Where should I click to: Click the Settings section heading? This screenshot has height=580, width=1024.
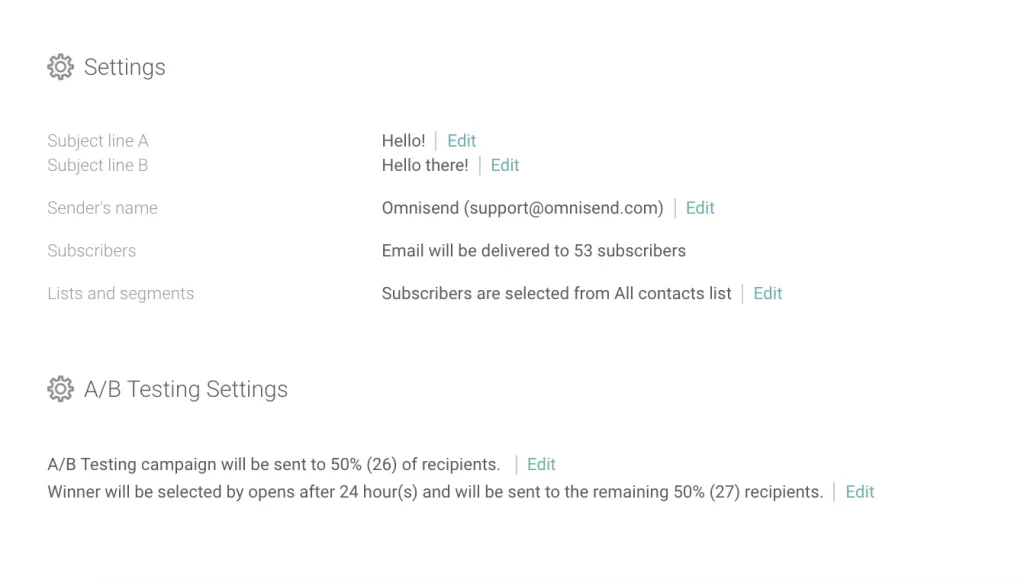pos(125,67)
